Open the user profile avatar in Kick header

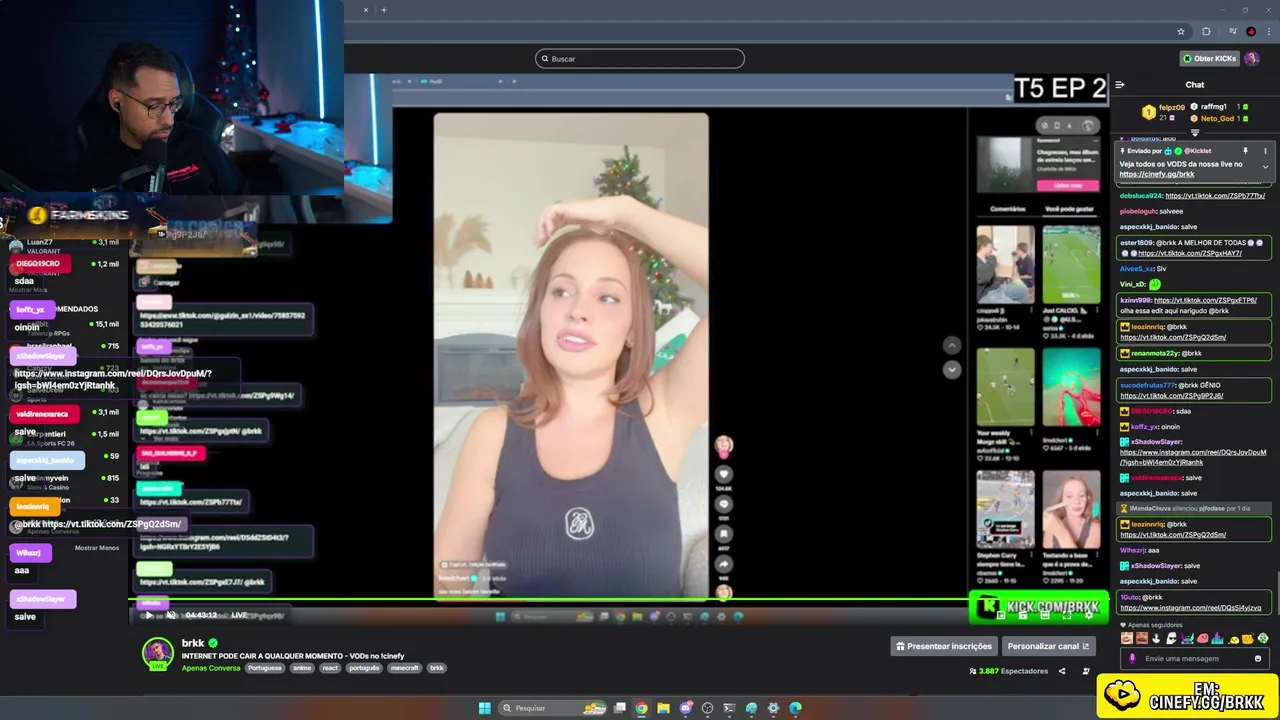click(x=1252, y=58)
